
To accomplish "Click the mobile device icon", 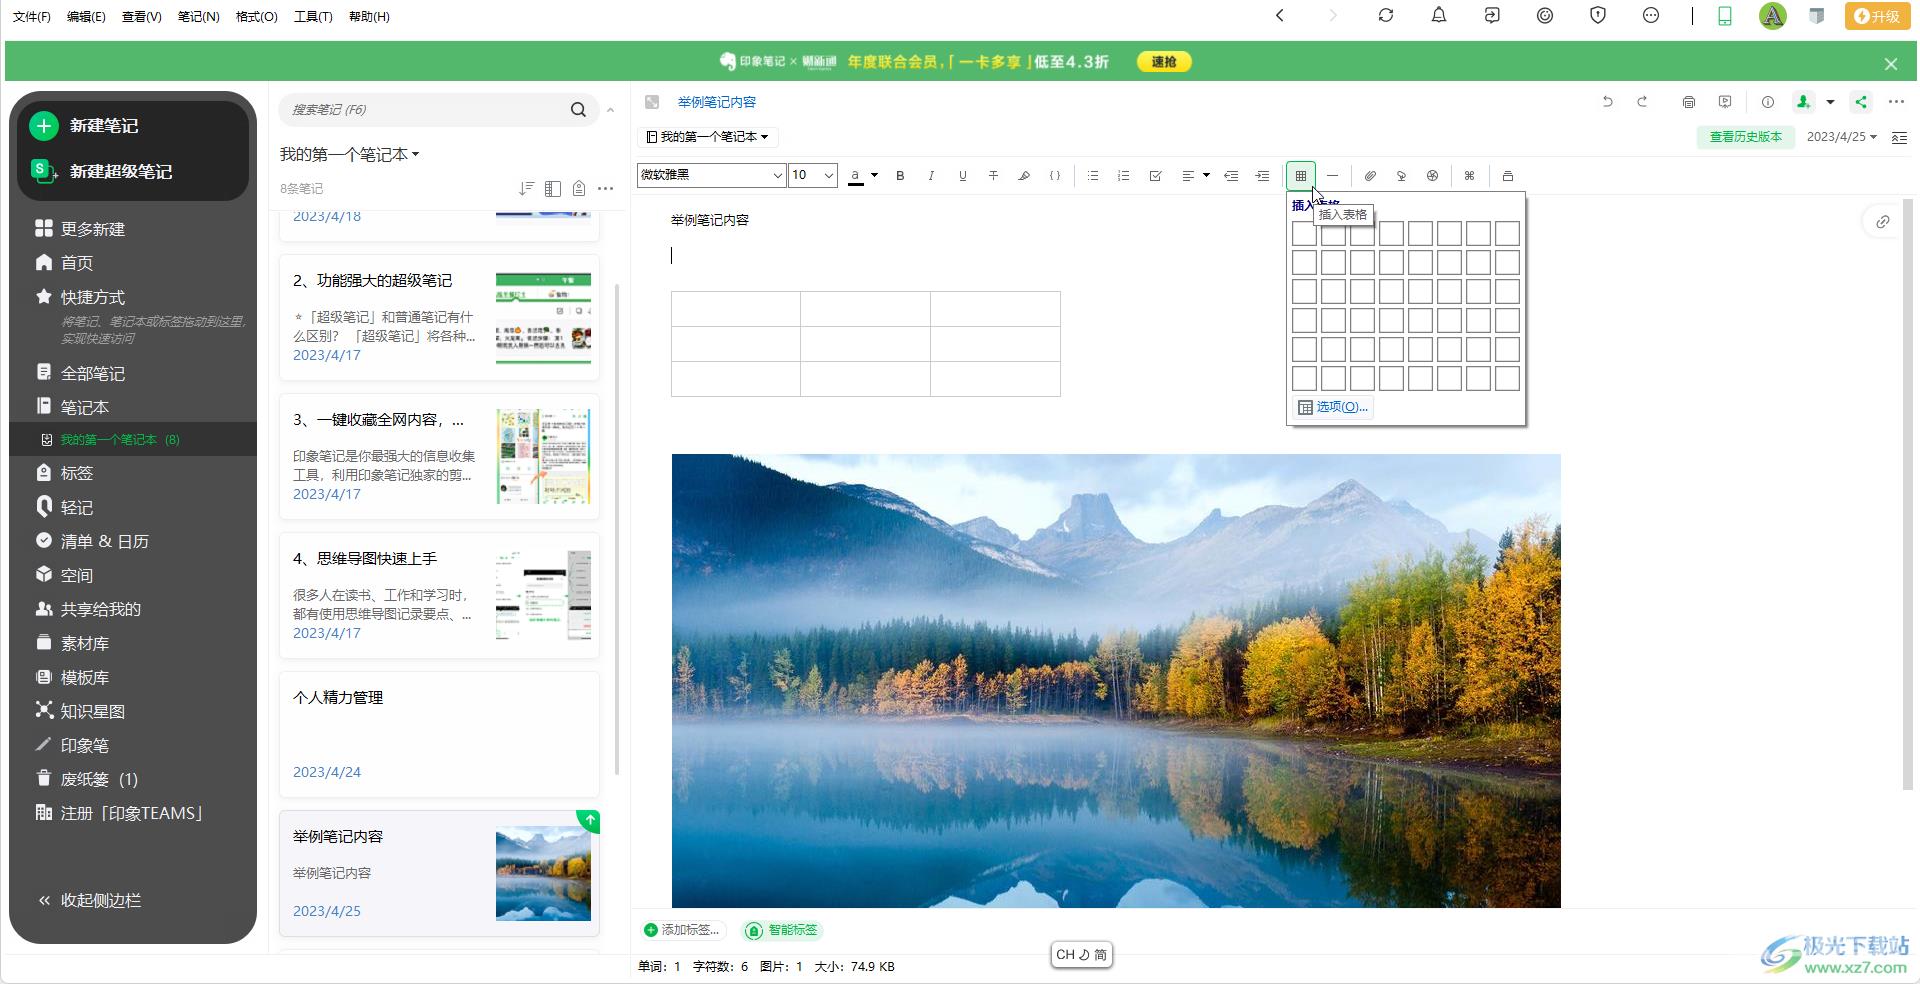I will pos(1725,15).
